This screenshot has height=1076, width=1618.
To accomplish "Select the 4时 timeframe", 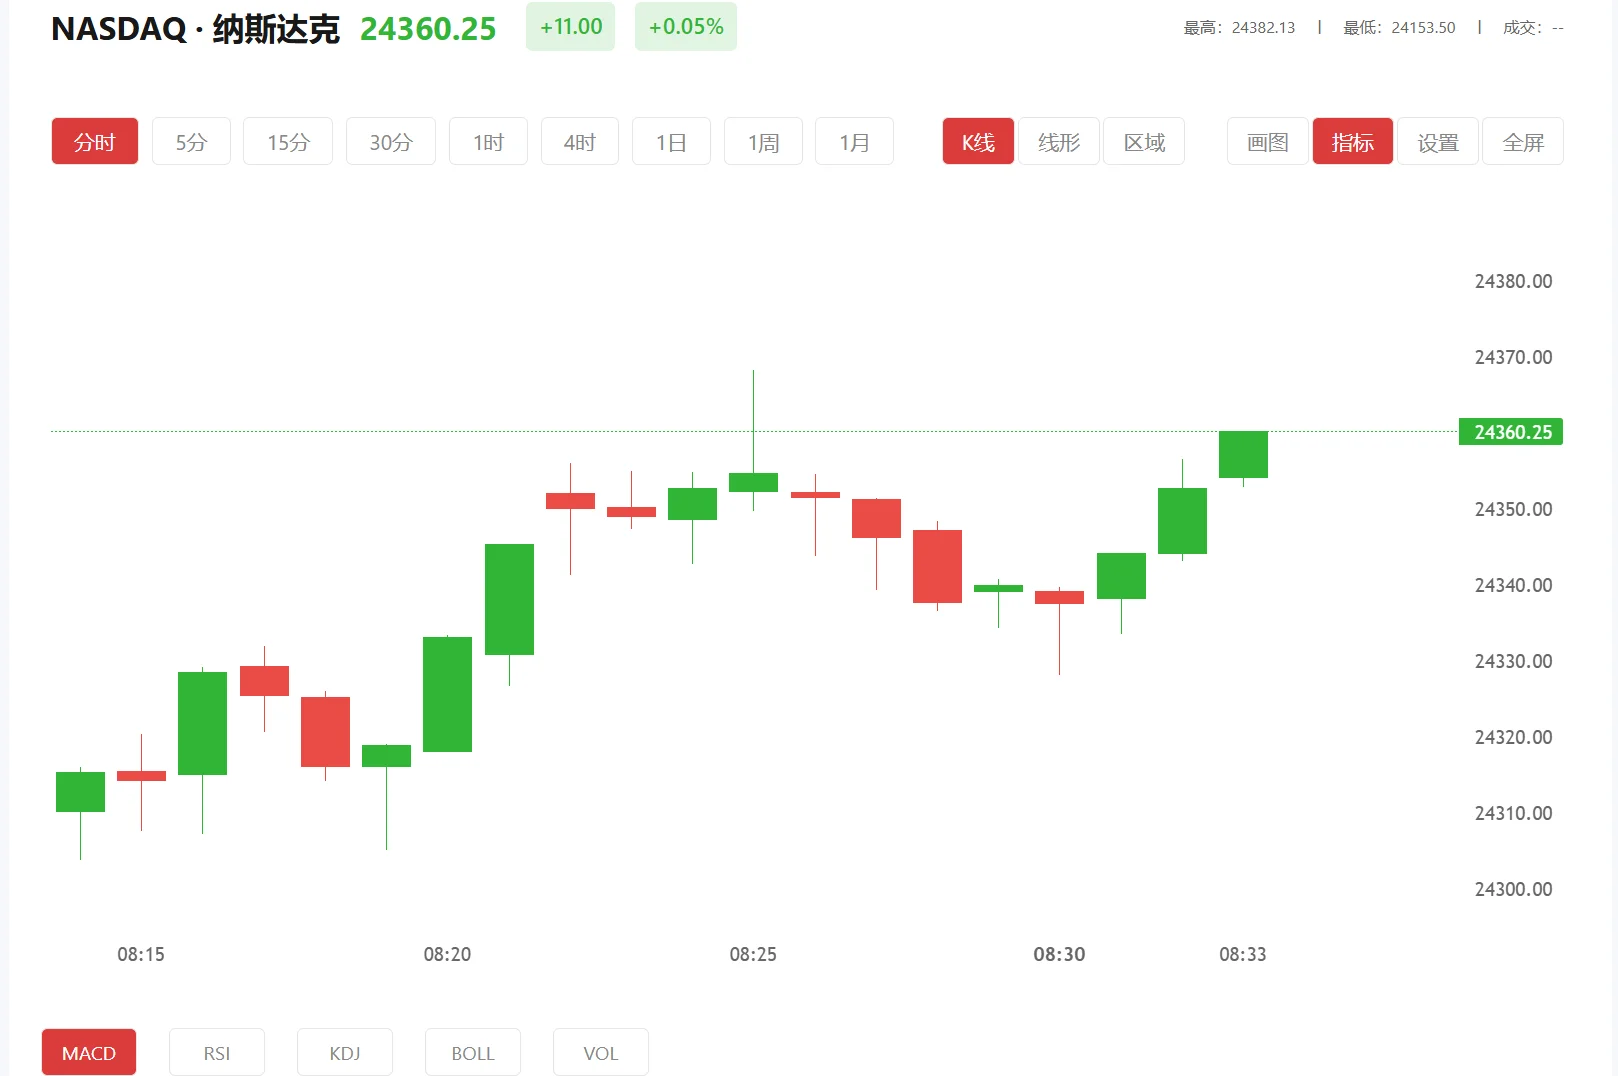I will (579, 141).
